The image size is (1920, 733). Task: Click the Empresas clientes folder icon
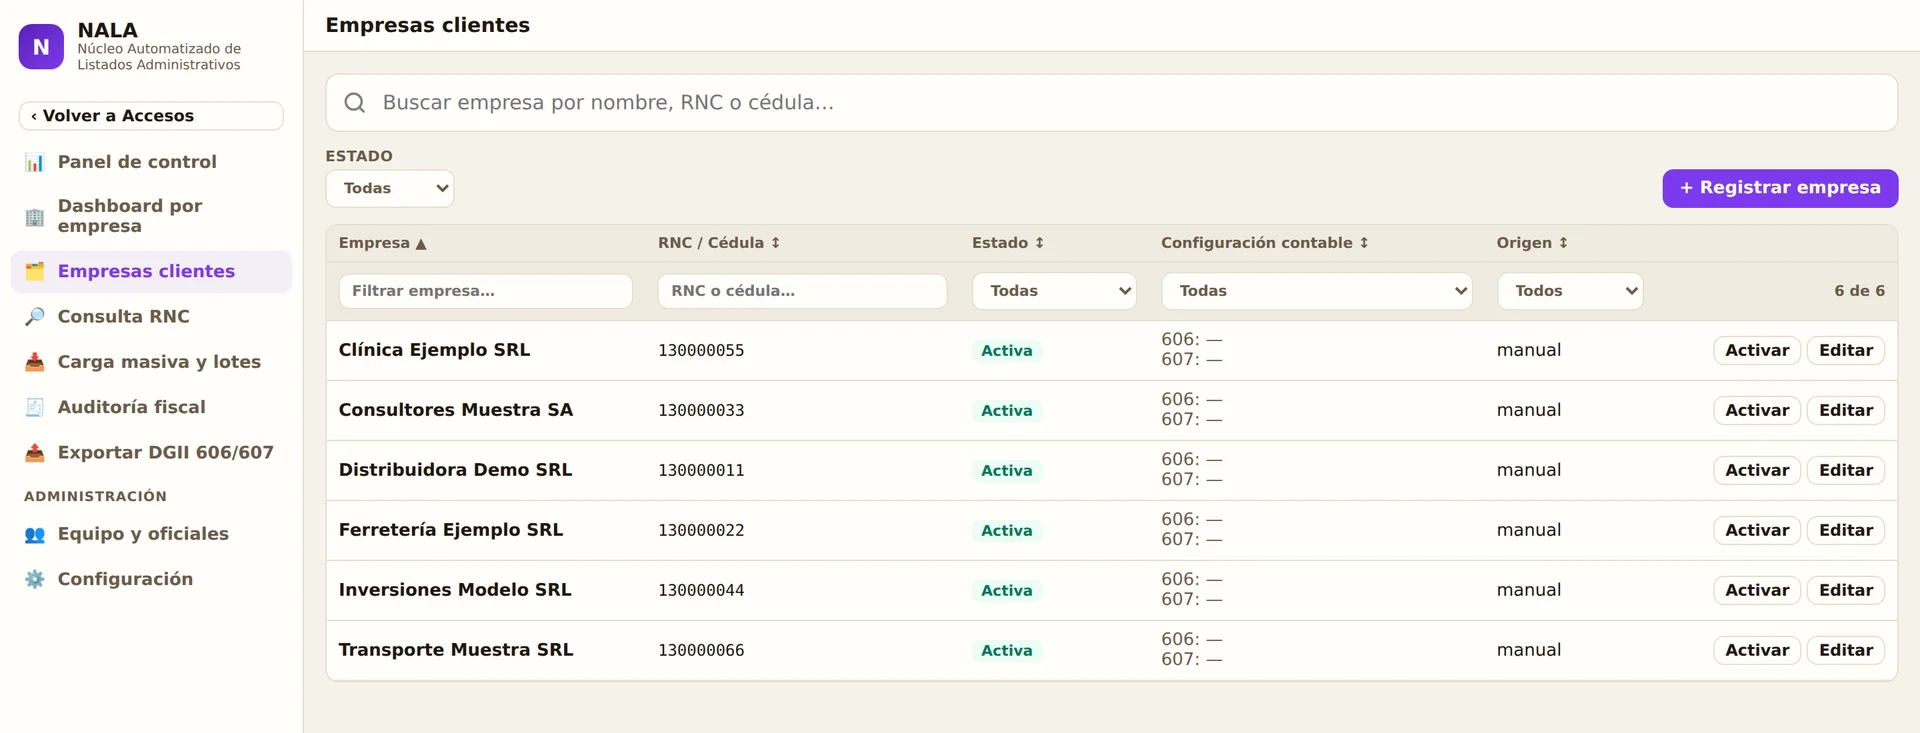[35, 271]
